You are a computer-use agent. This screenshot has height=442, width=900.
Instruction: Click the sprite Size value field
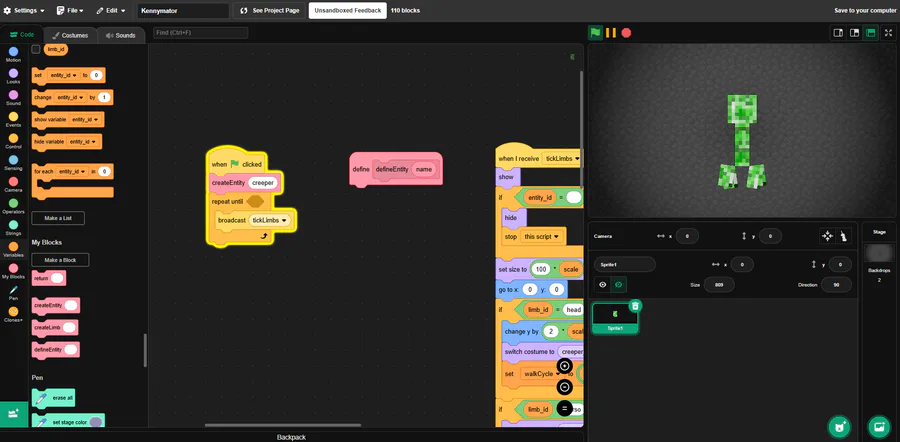click(x=719, y=285)
